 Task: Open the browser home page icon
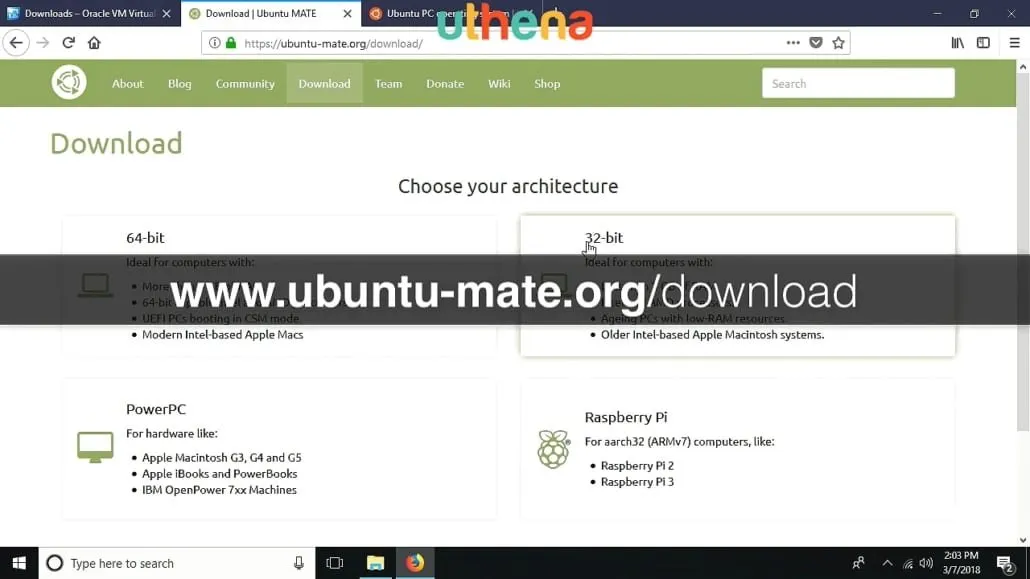point(94,43)
